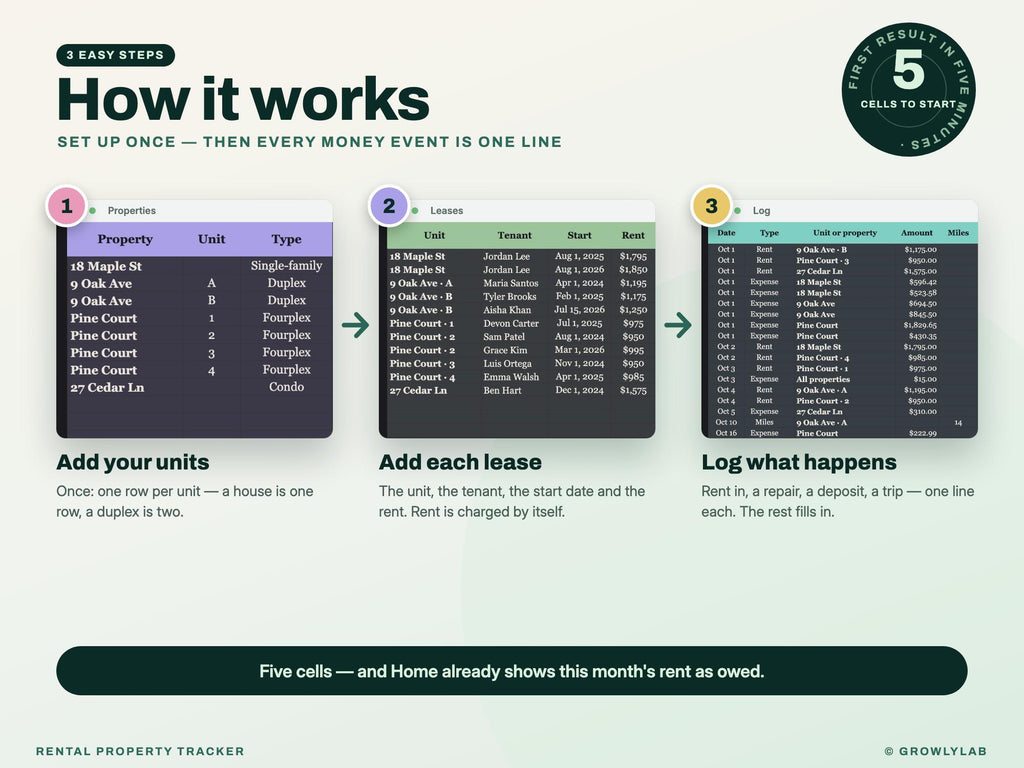
Task: Select the 'RENTAL PROPERTY TRACKER' footer text
Action: [x=140, y=751]
